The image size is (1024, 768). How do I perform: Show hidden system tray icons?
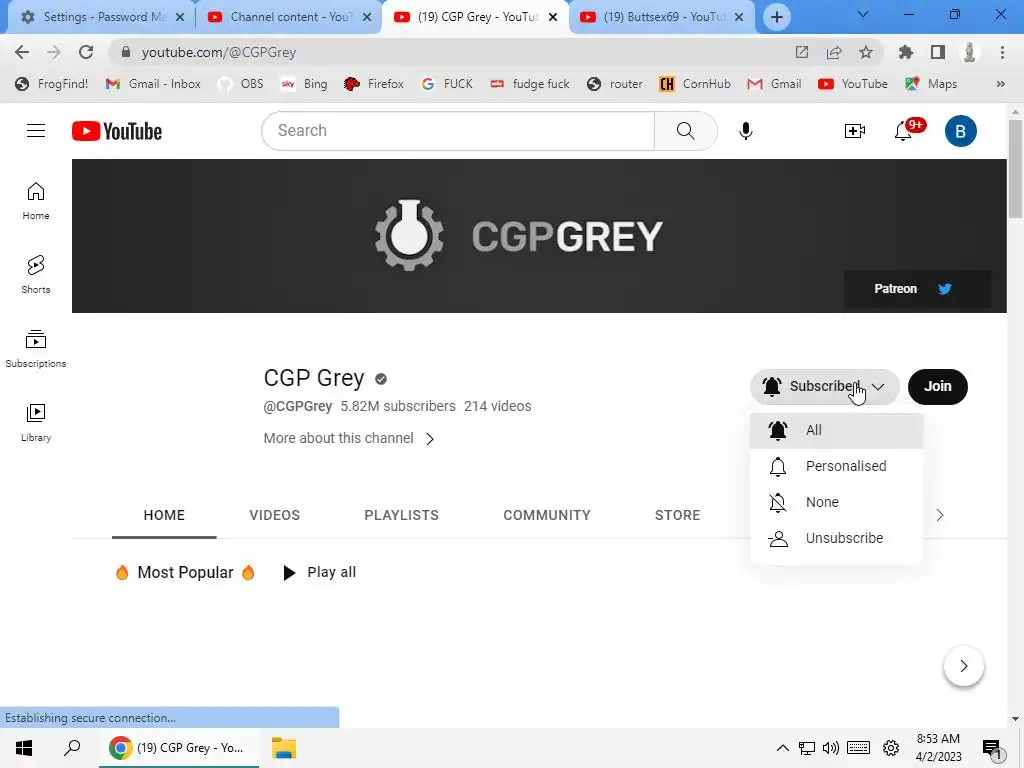tap(782, 748)
